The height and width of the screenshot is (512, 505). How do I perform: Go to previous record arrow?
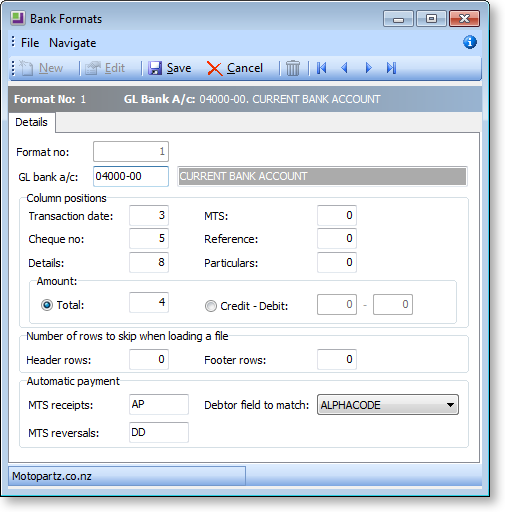pos(345,68)
